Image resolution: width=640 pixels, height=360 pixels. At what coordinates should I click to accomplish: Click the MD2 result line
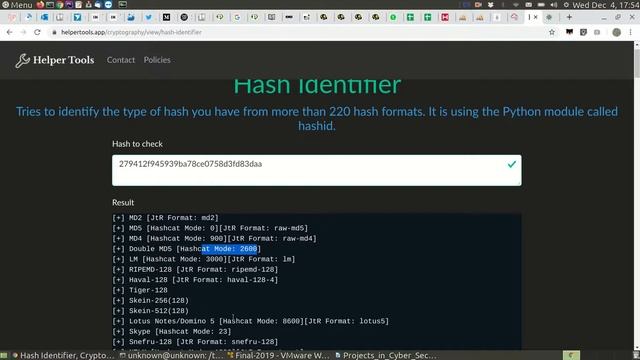tap(165, 218)
